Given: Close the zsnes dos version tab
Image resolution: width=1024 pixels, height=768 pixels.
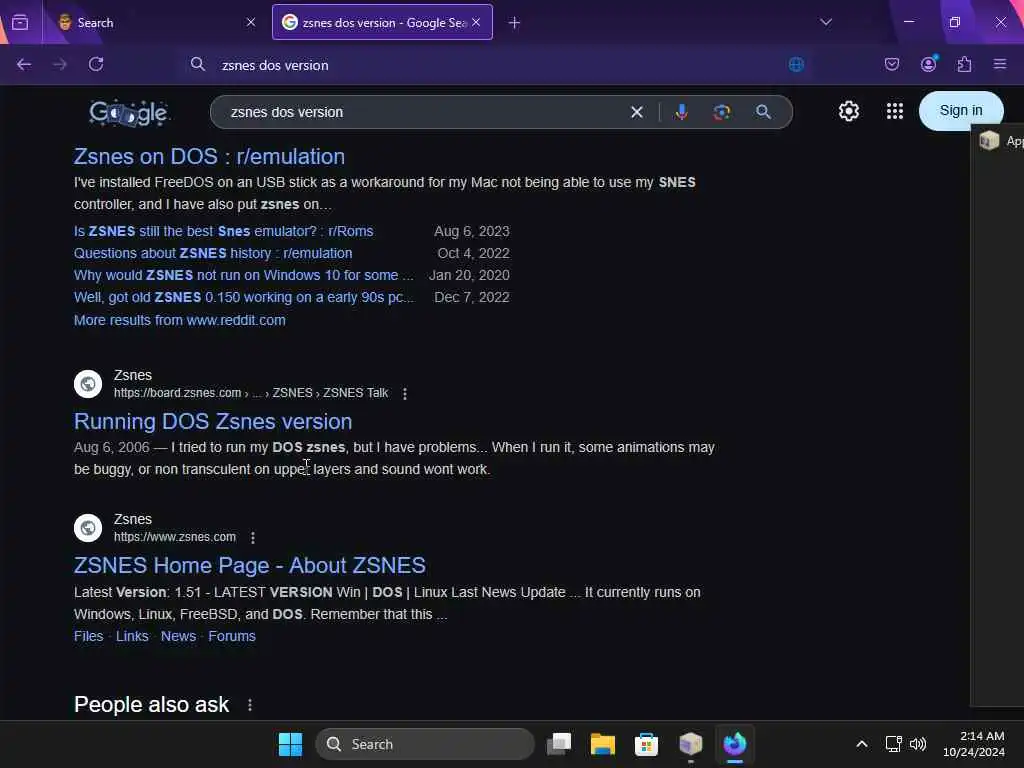Looking at the screenshot, I should coord(476,22).
